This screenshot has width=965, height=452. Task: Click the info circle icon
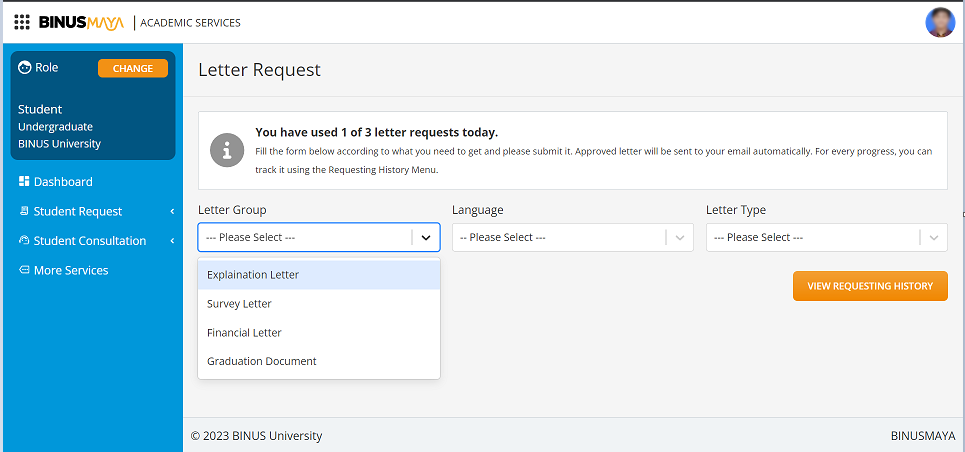click(227, 150)
